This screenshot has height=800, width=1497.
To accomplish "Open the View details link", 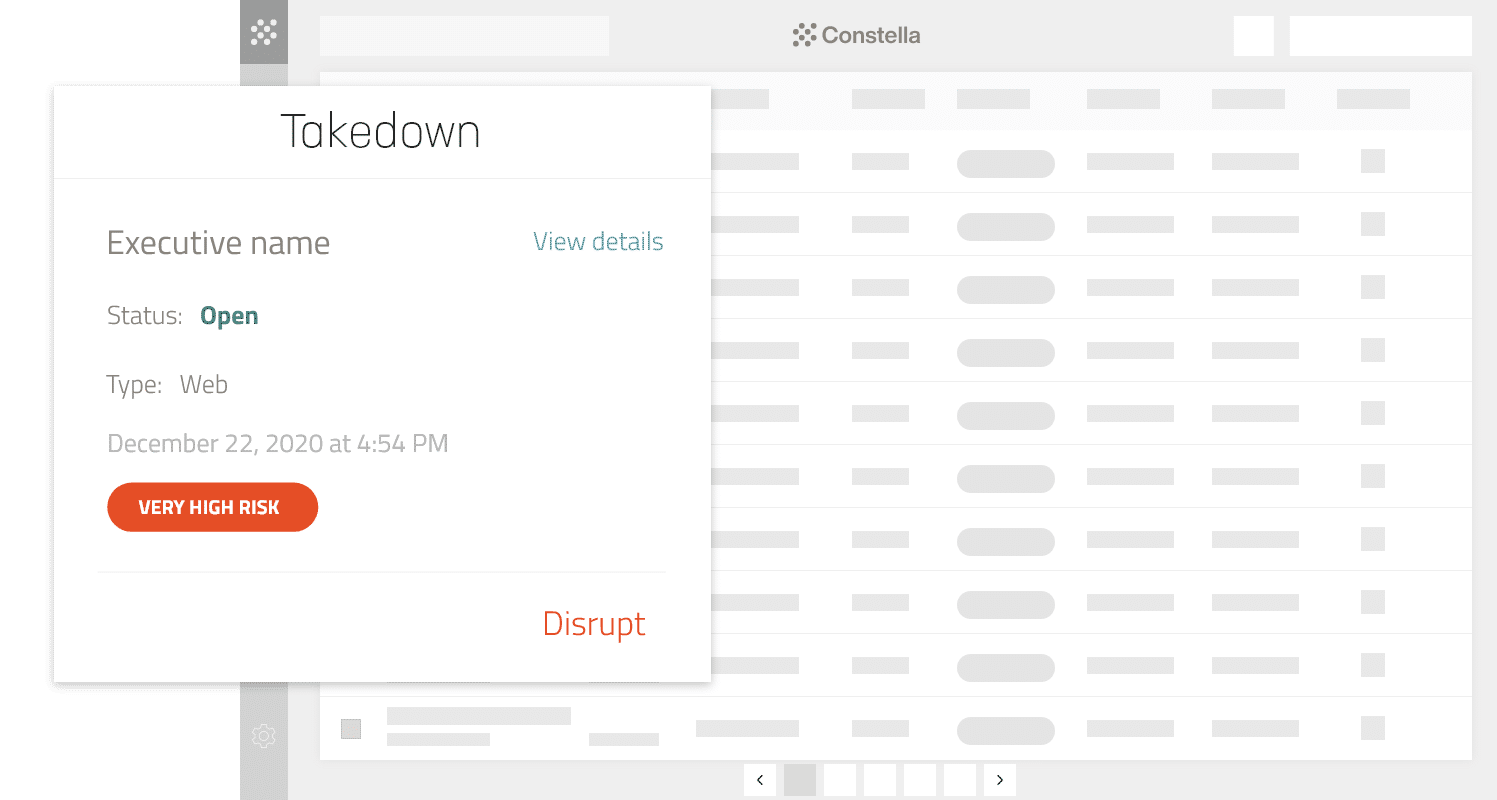I will pos(598,242).
